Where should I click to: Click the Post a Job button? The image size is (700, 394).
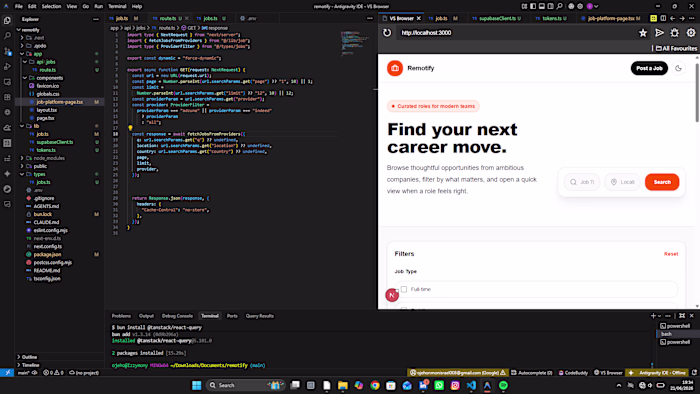pos(649,68)
